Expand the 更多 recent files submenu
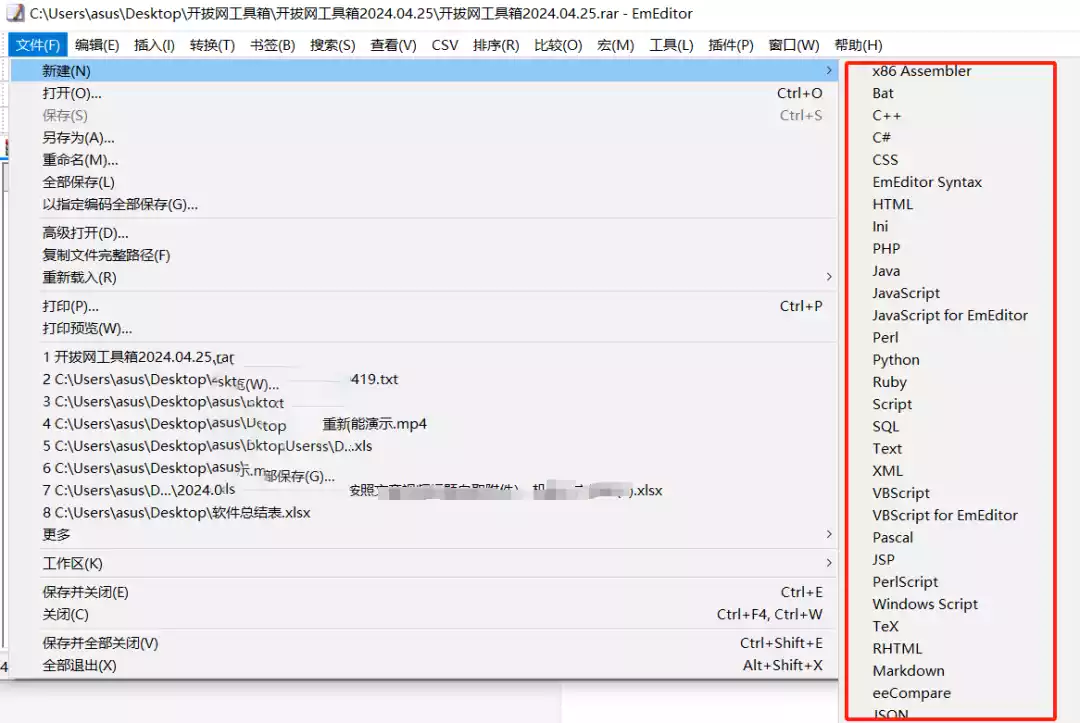Screen dimensions: 1080x723 (829, 535)
